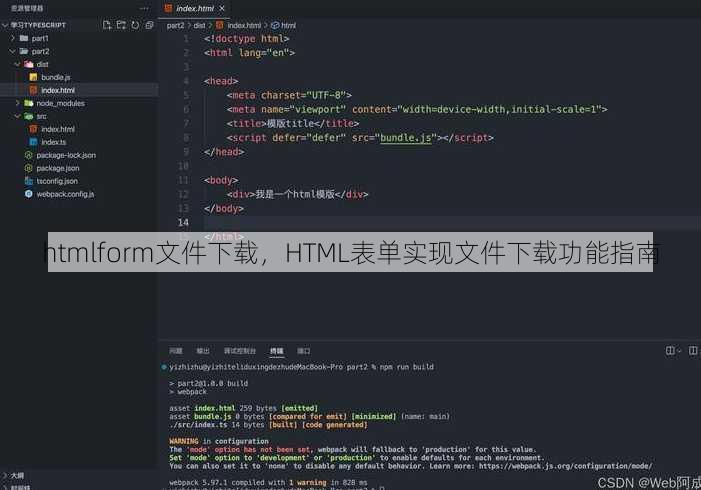Click the index.ts TypeScript file icon

33,142
